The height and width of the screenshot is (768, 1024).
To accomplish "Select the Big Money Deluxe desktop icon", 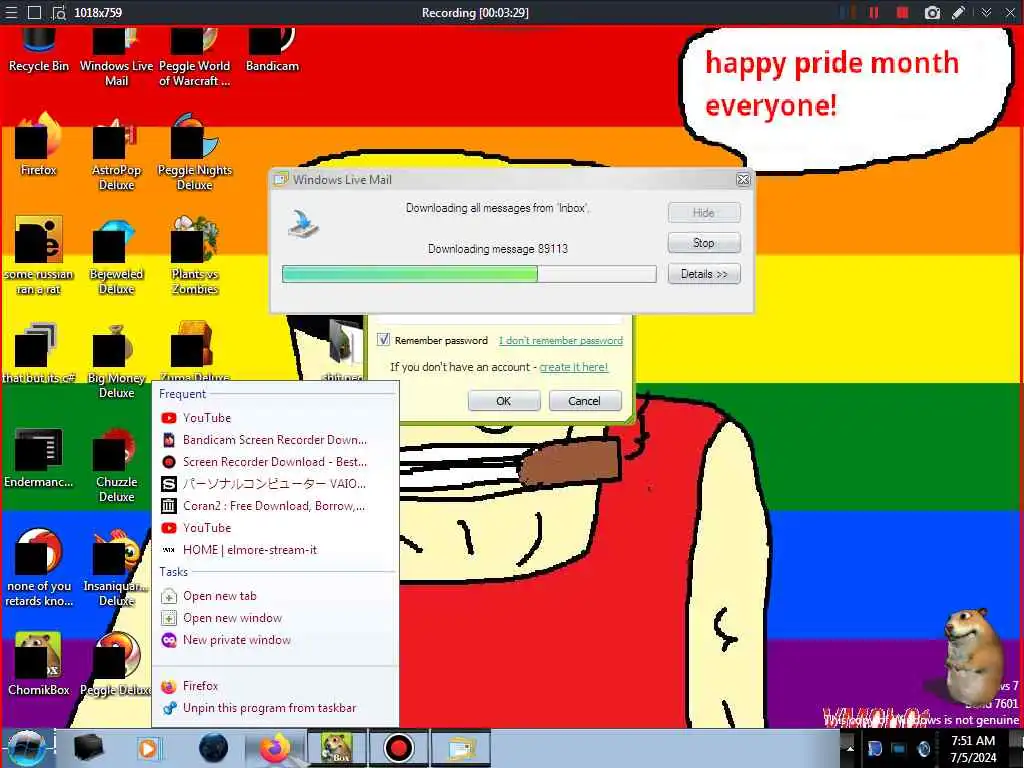I will 116,360.
